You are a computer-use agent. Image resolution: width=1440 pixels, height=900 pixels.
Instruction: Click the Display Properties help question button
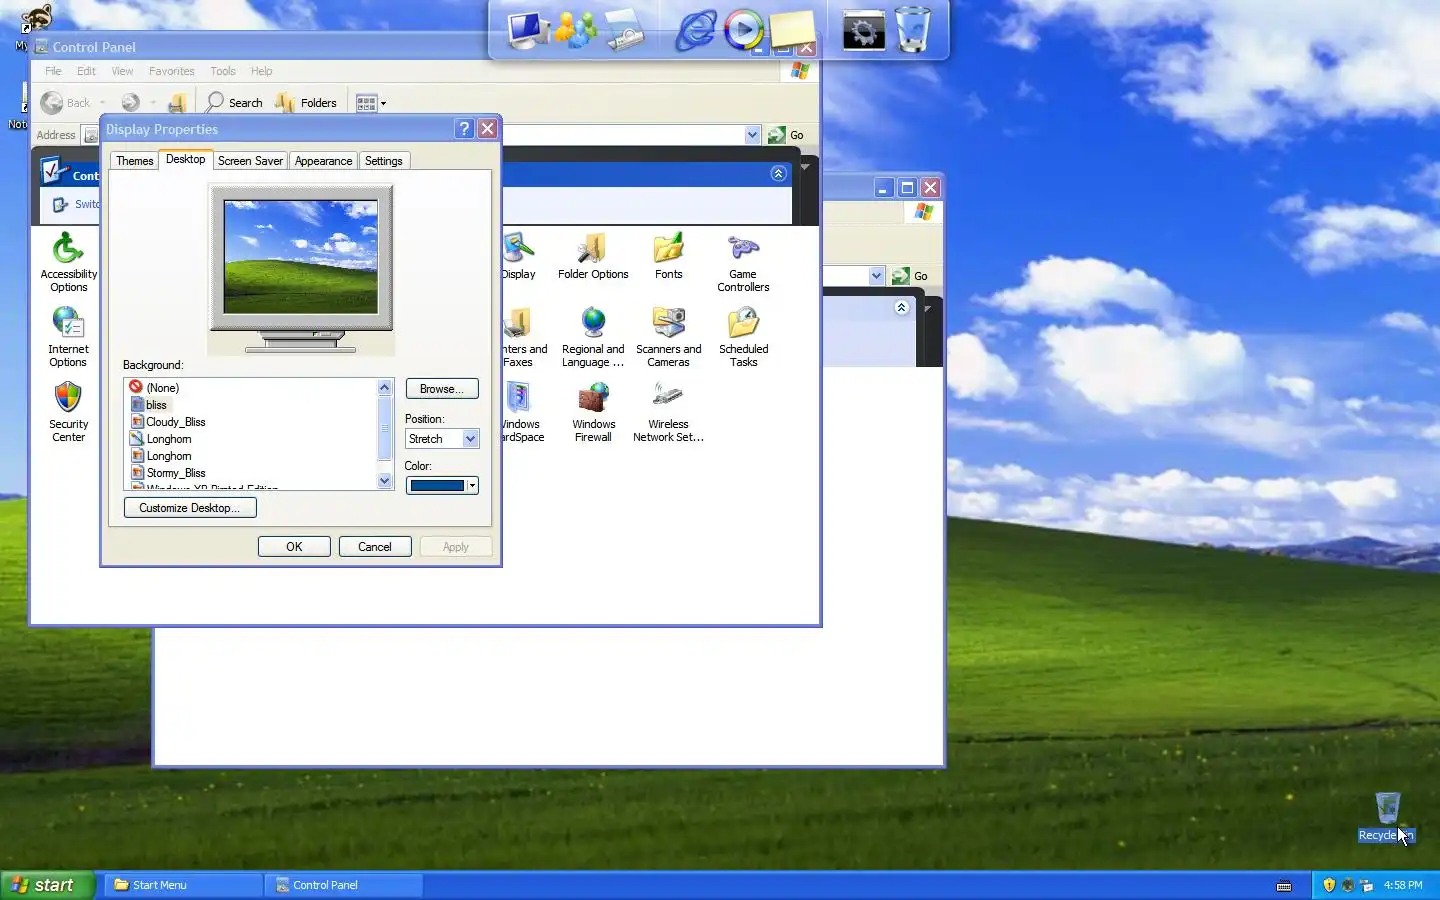[x=464, y=128]
